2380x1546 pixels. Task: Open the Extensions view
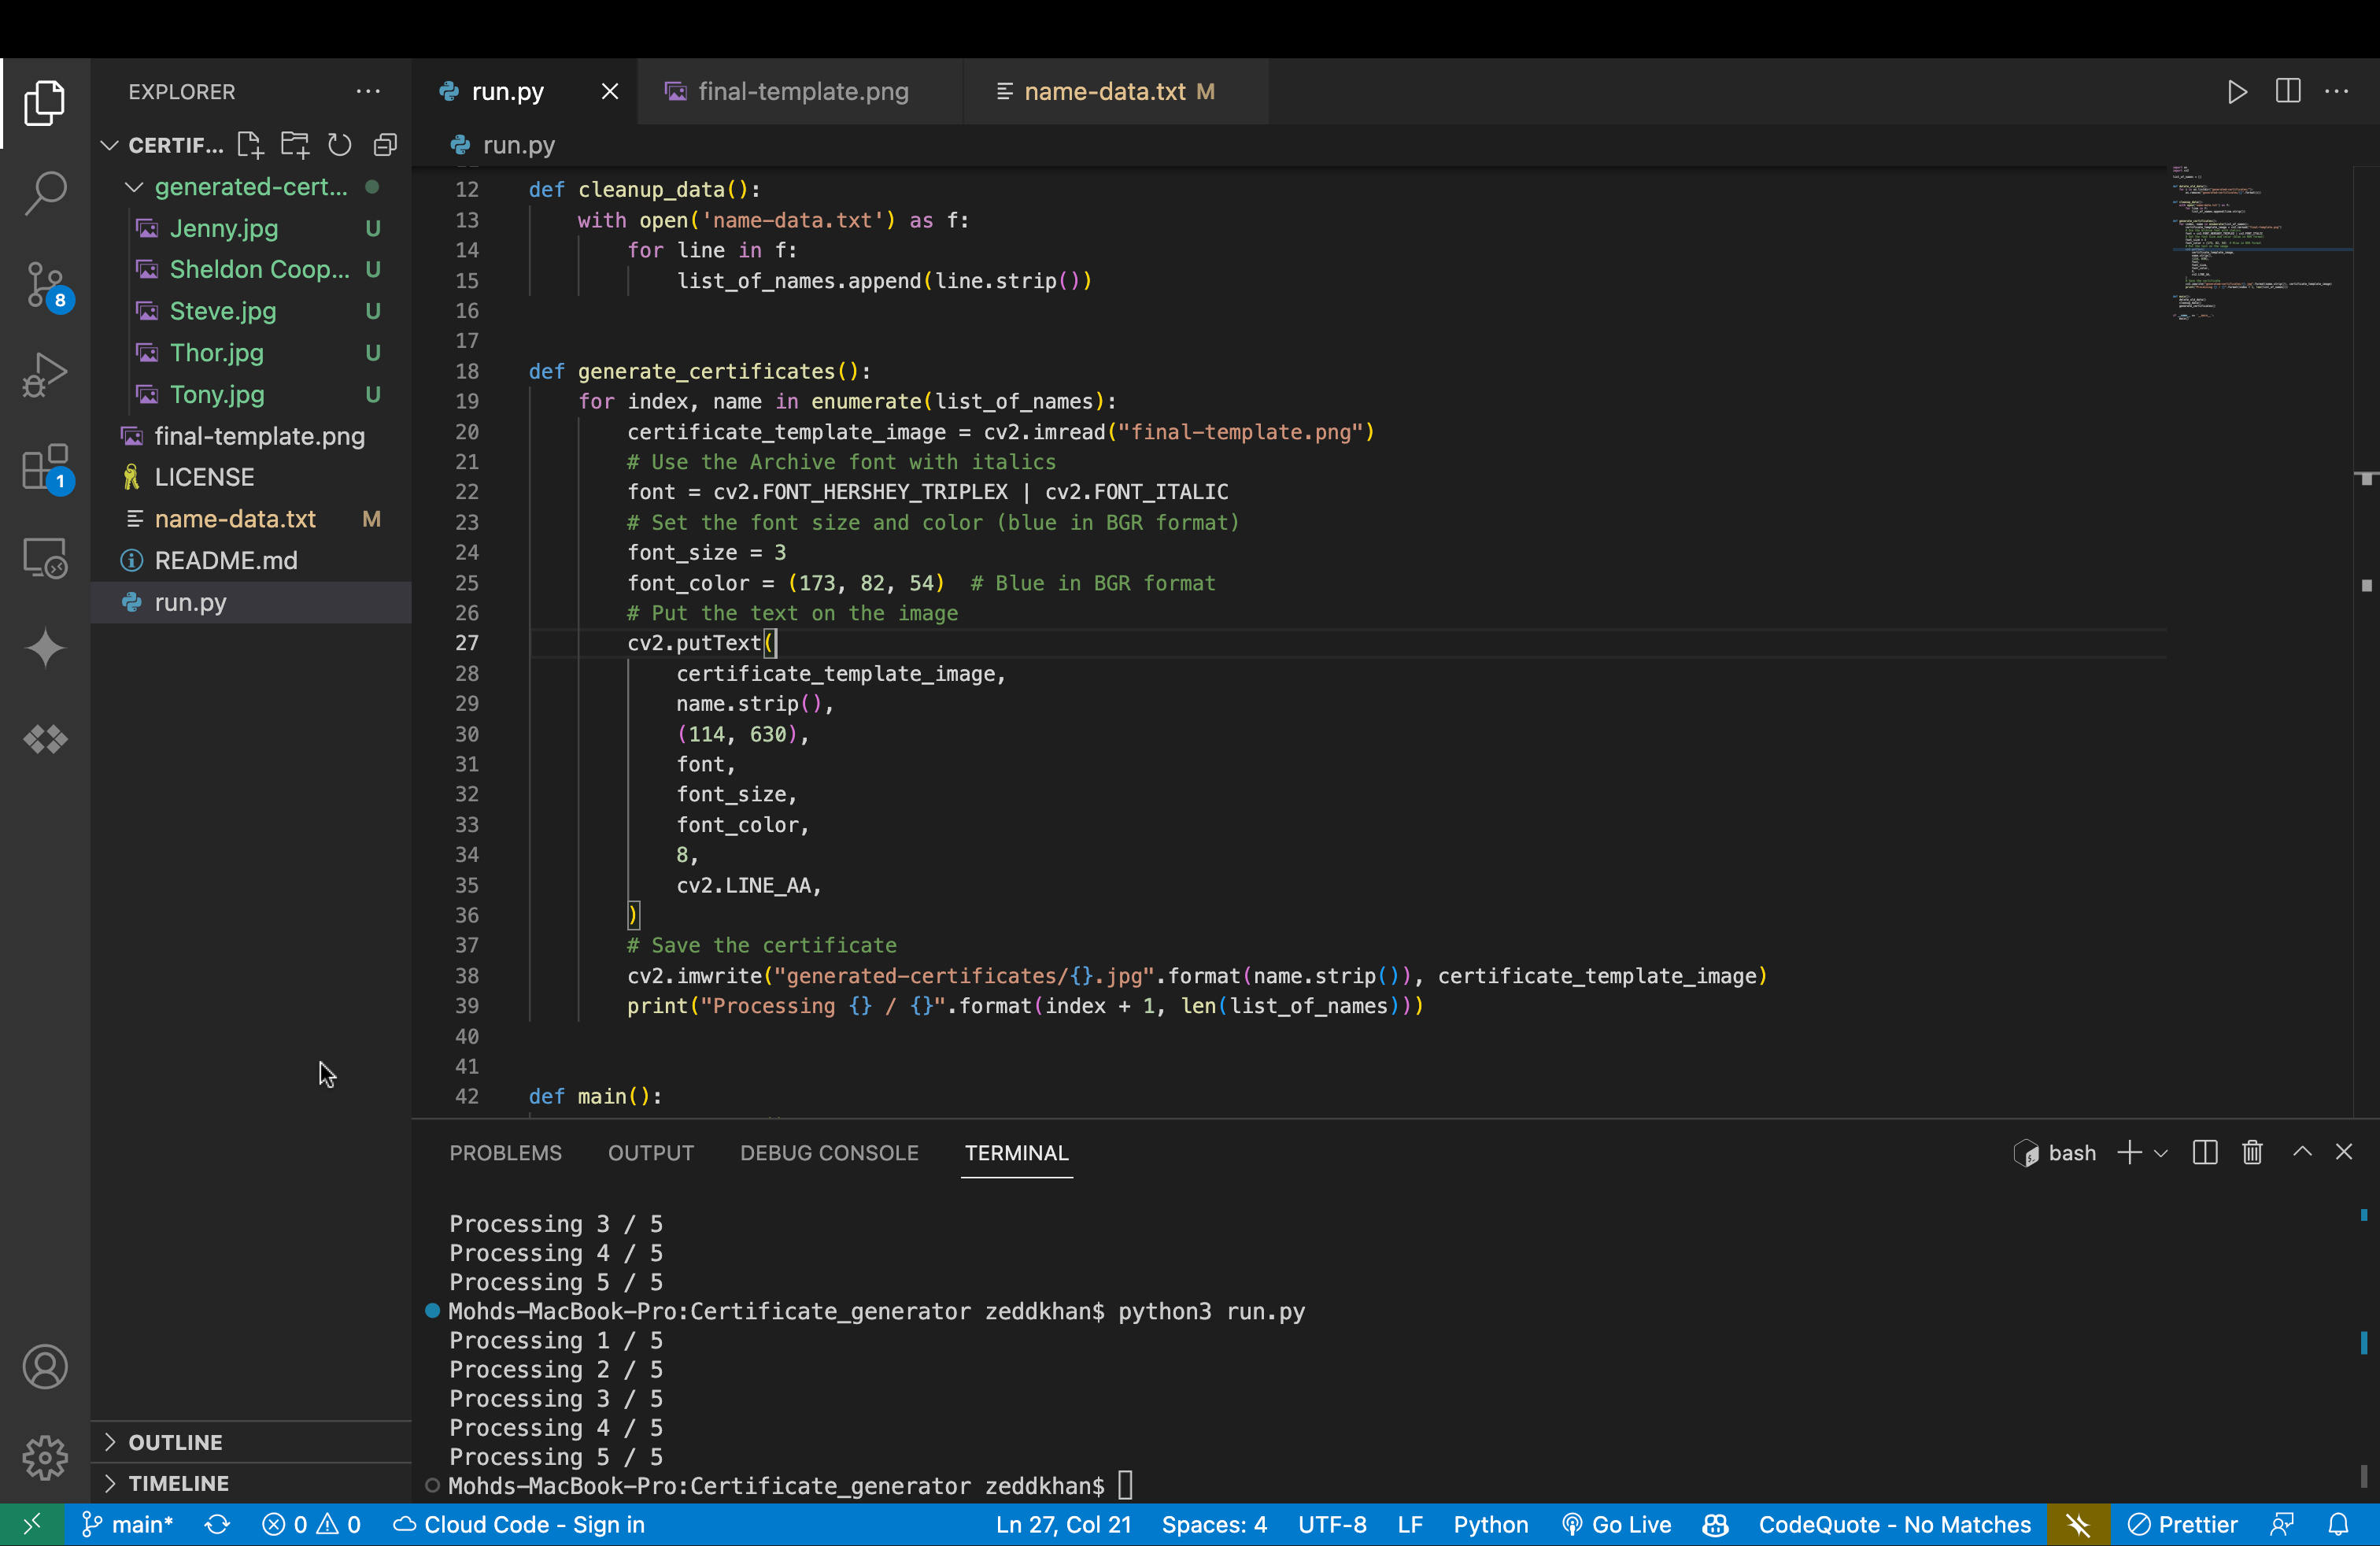[45, 467]
